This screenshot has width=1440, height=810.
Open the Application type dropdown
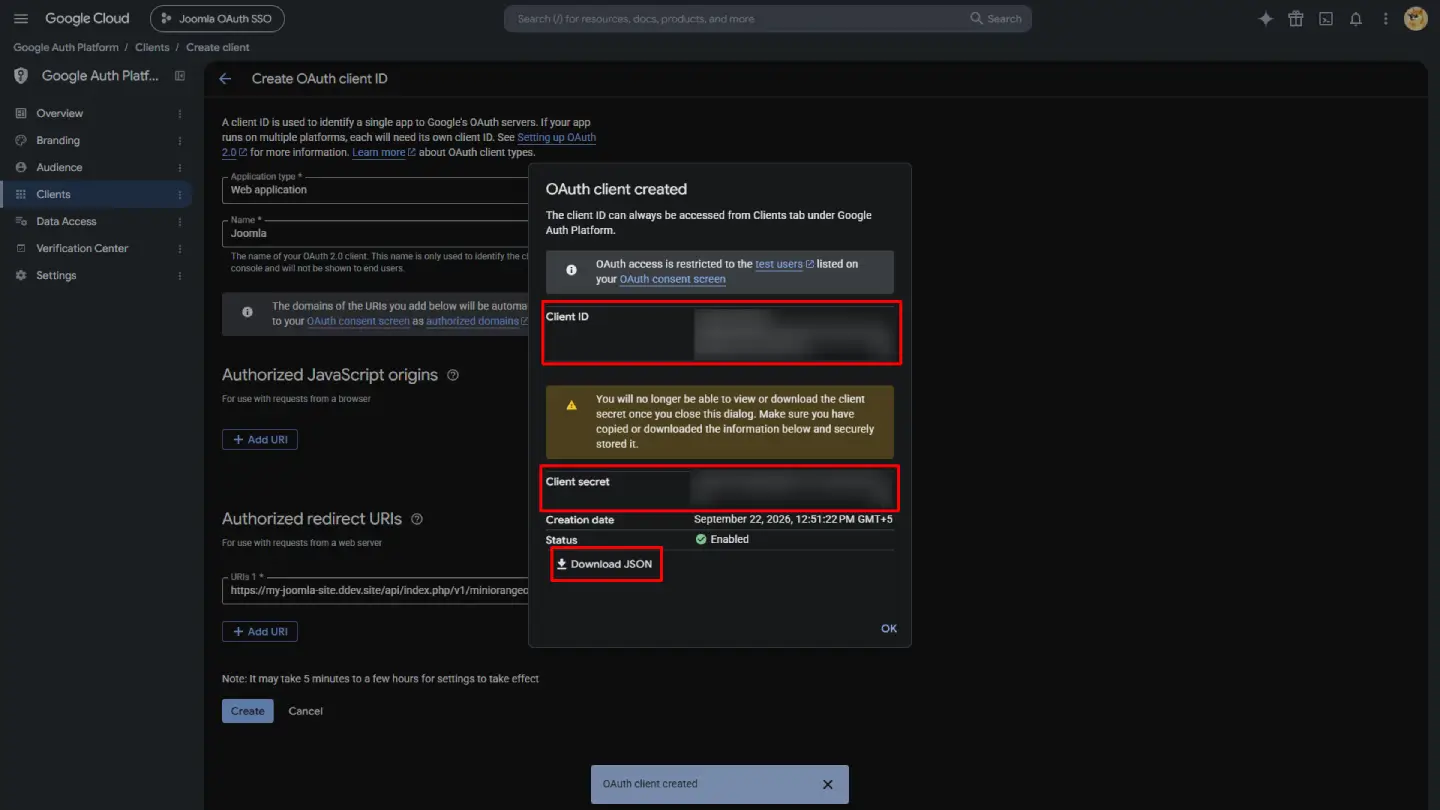(375, 190)
